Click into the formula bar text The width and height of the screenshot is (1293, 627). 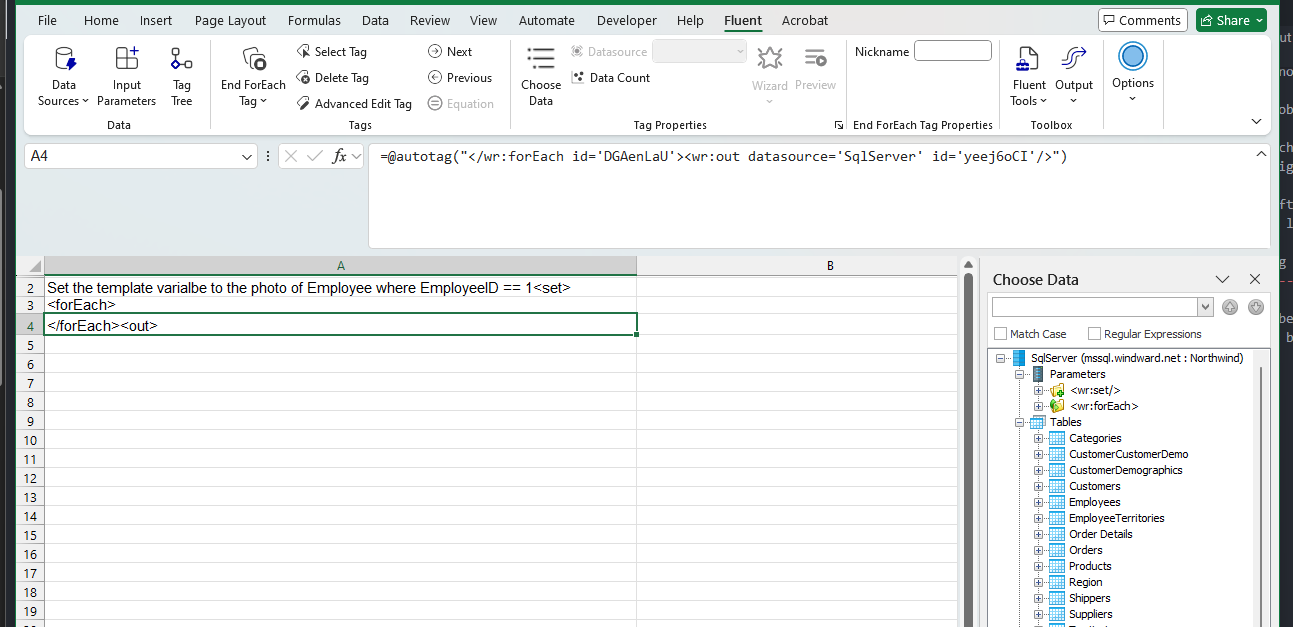coord(724,157)
